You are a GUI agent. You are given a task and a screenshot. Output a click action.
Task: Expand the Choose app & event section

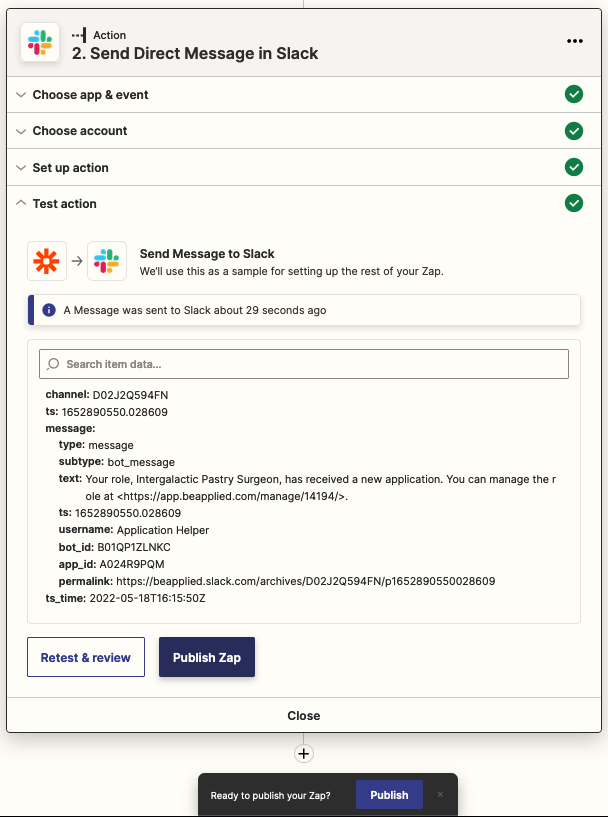pos(90,95)
